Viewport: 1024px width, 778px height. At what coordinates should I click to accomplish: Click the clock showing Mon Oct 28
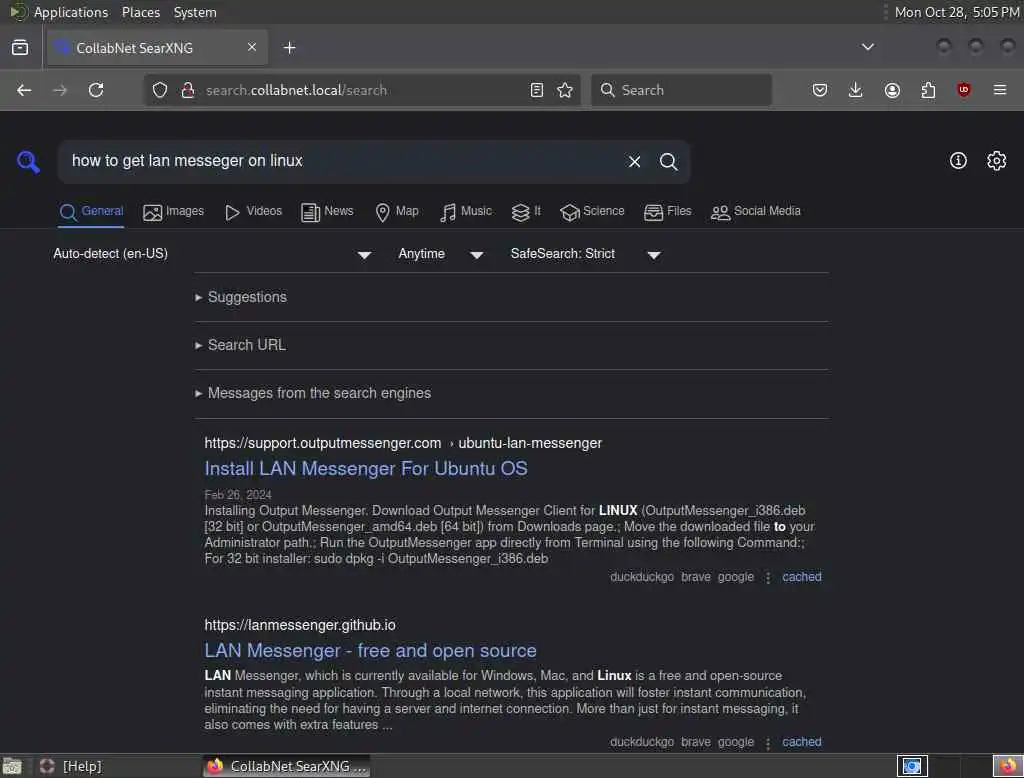(957, 12)
